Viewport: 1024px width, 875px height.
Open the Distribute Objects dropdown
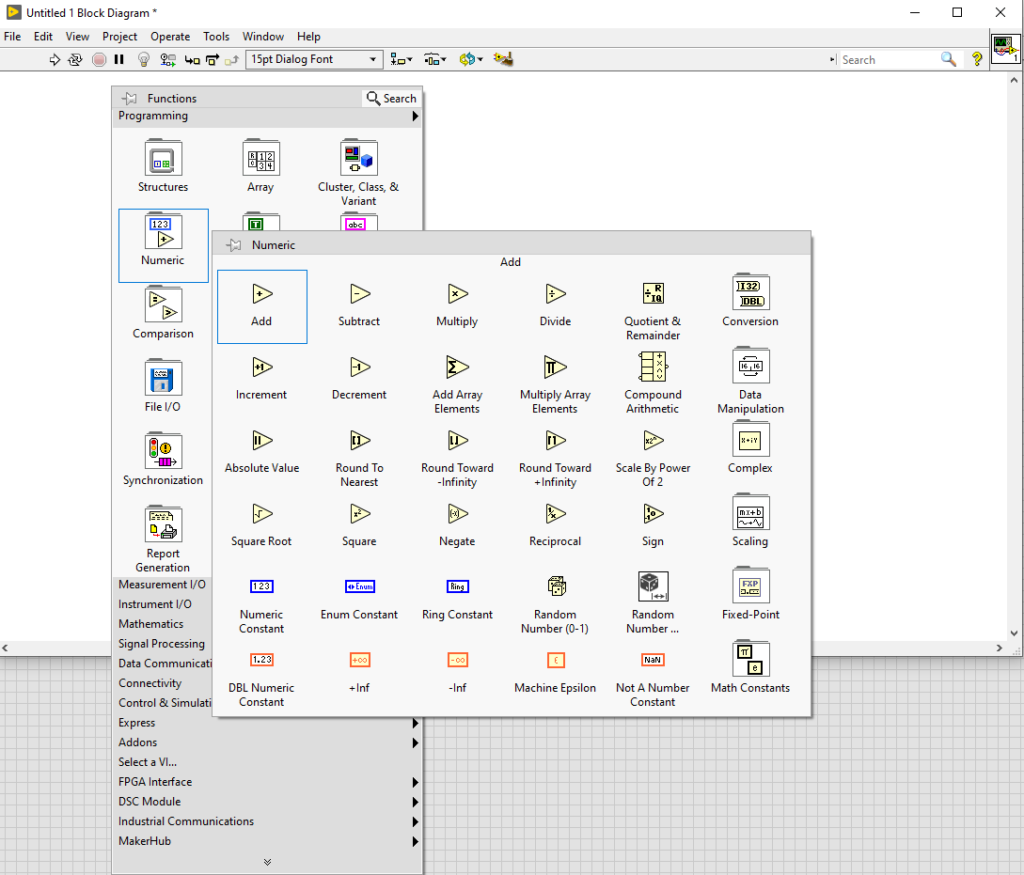tap(435, 59)
